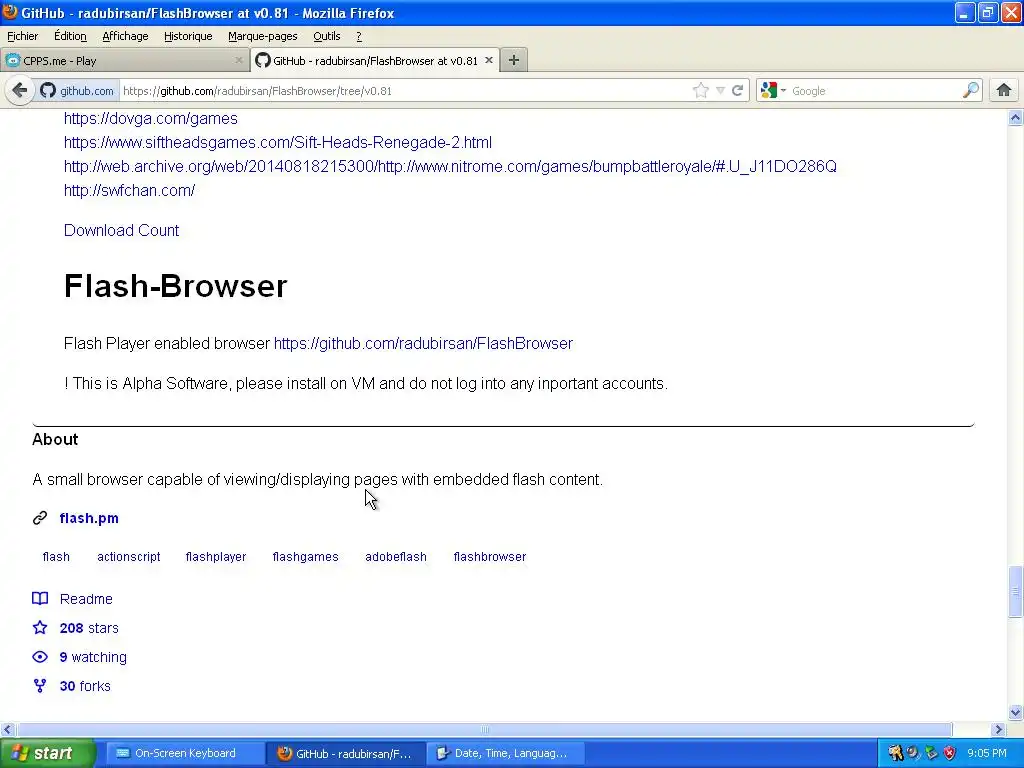This screenshot has width=1024, height=768.
Task: Open the Historique menu
Action: click(188, 36)
